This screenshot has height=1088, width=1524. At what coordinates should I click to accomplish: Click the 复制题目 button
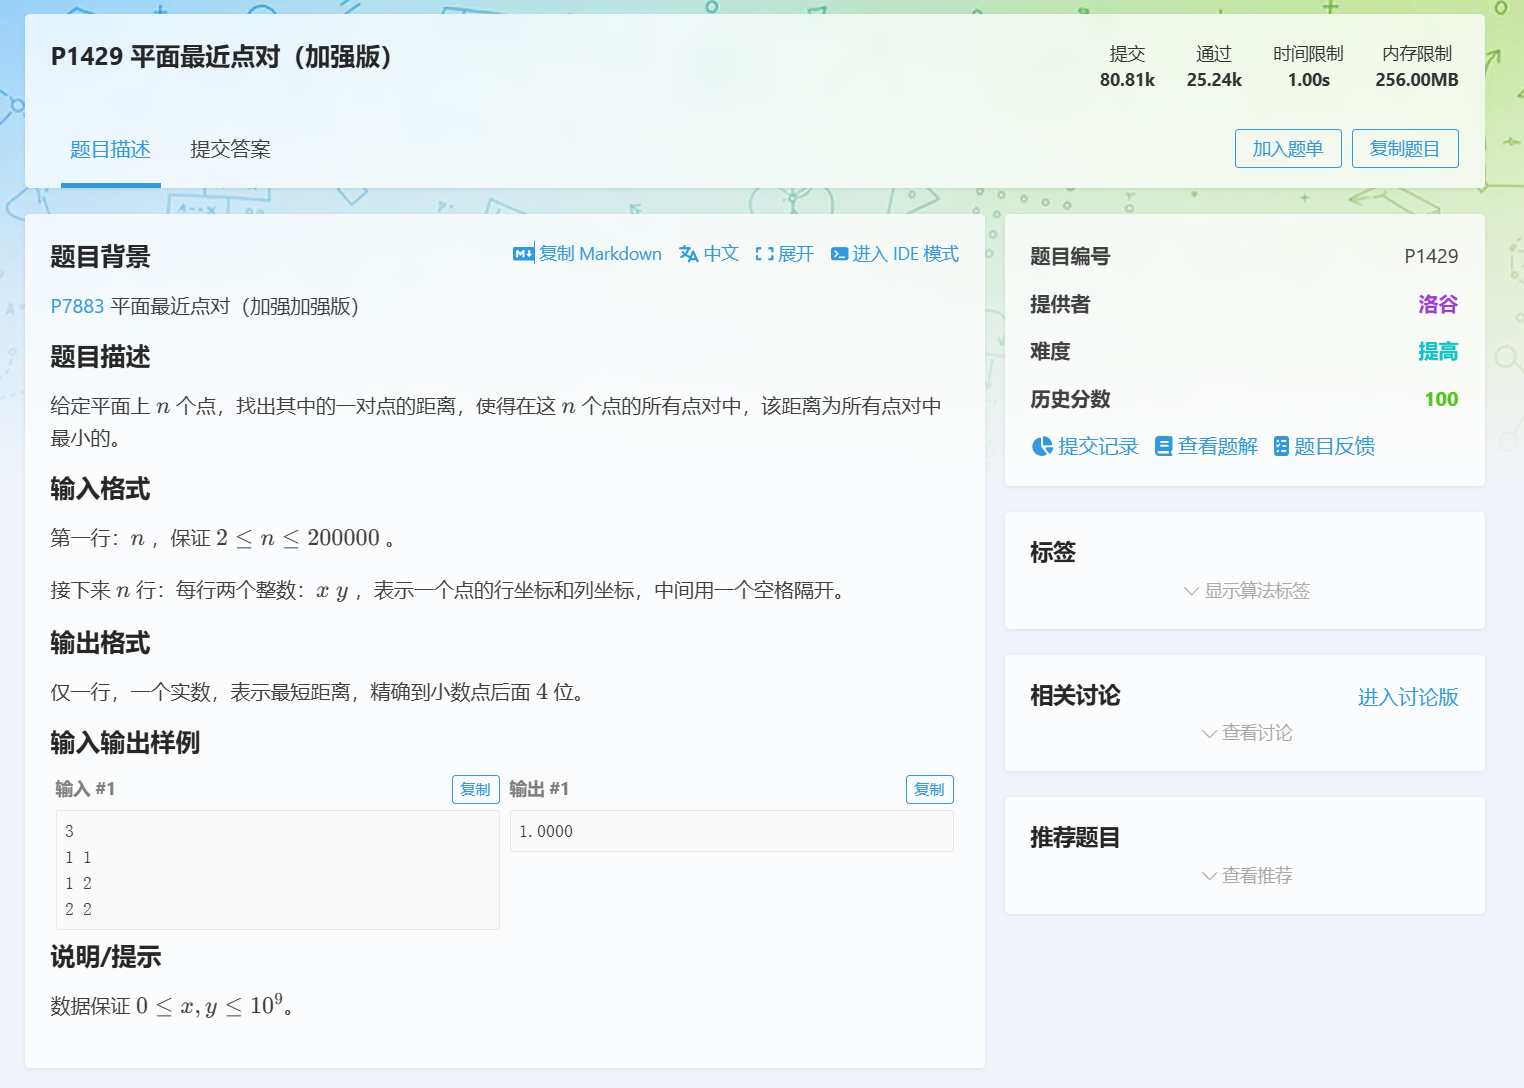pos(1405,149)
